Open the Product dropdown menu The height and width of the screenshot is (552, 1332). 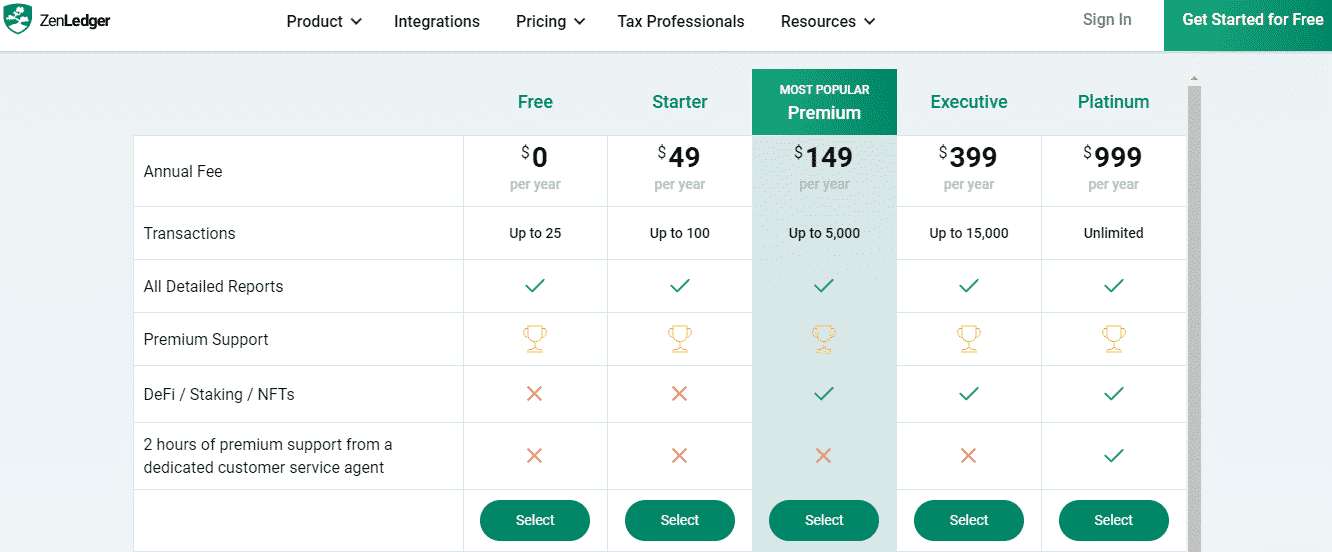324,21
